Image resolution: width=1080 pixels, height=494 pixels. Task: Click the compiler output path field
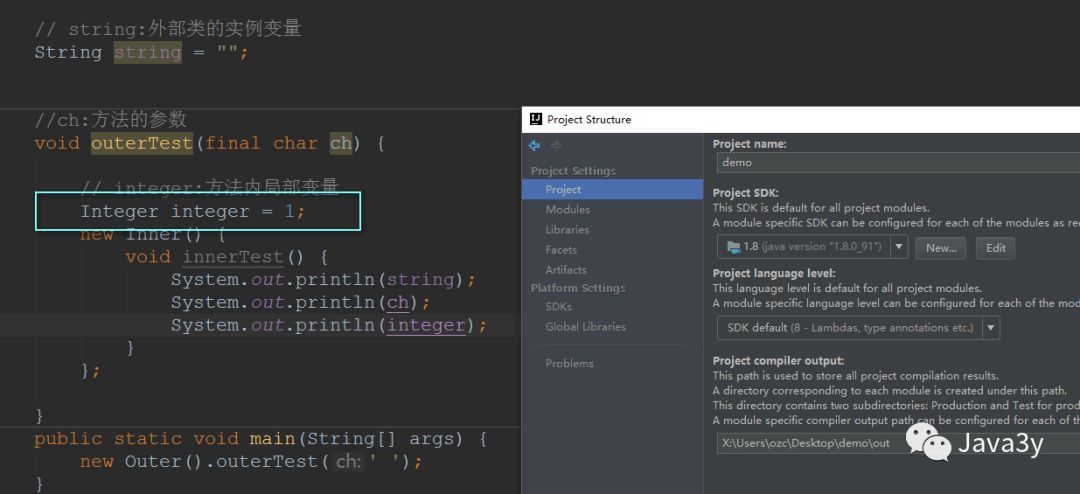point(898,443)
